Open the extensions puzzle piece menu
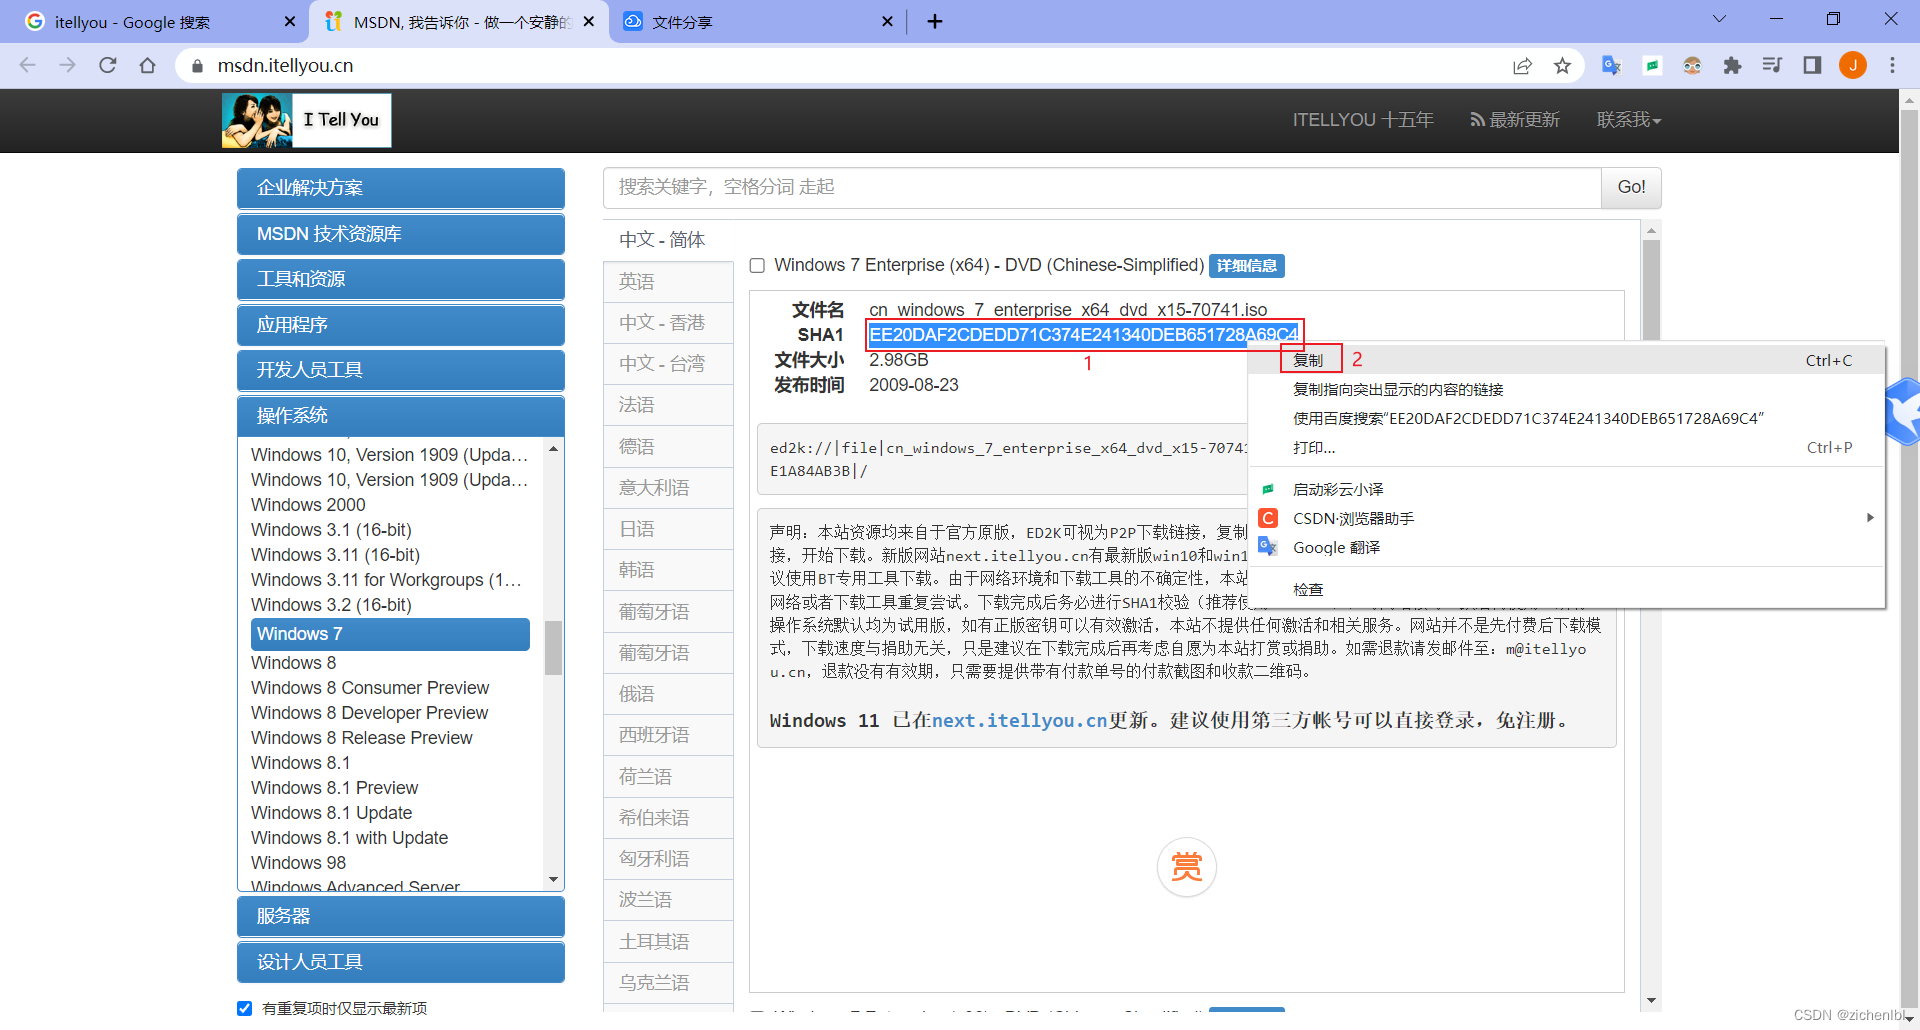 (x=1732, y=65)
